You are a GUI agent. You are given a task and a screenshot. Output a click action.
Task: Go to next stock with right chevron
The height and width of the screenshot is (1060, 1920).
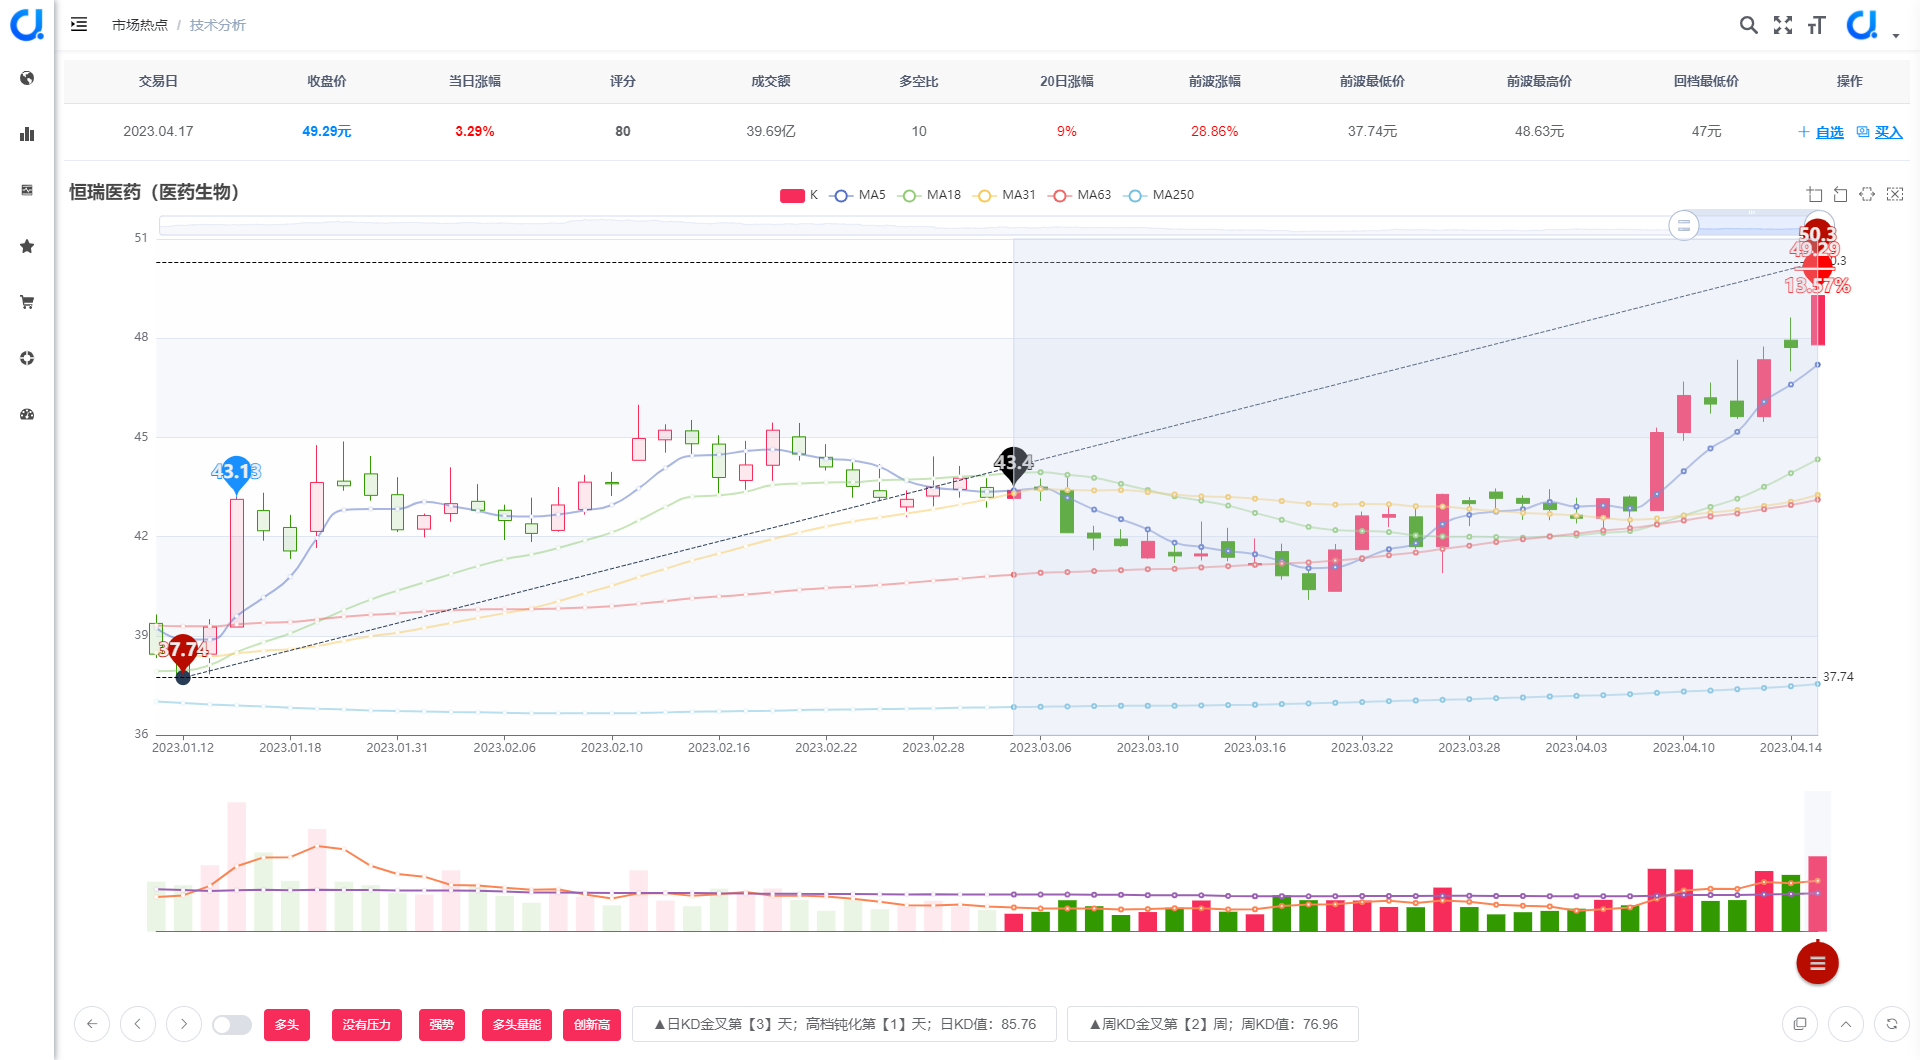coord(184,1024)
